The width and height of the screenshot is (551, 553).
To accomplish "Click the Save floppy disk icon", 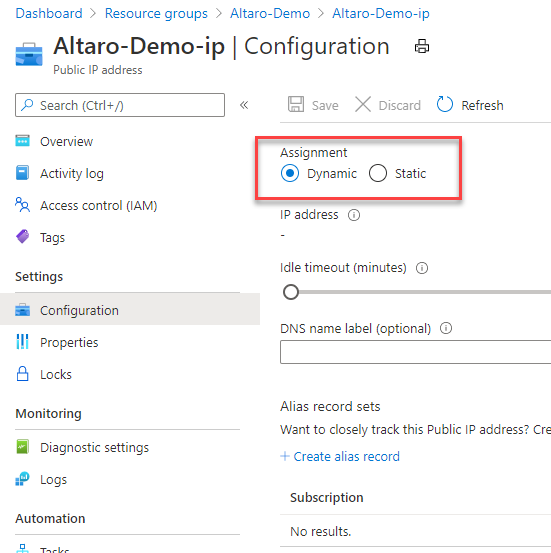I will coord(296,104).
